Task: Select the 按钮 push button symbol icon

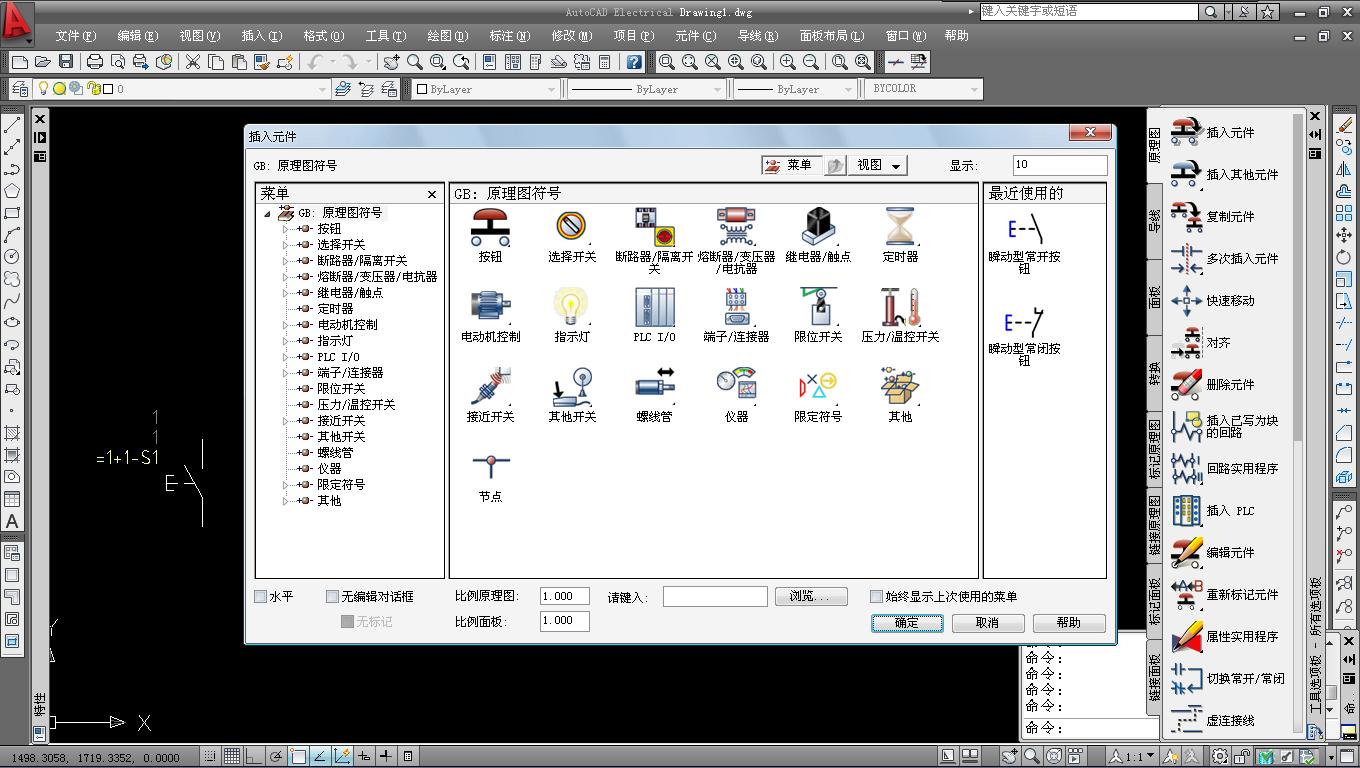Action: [490, 228]
